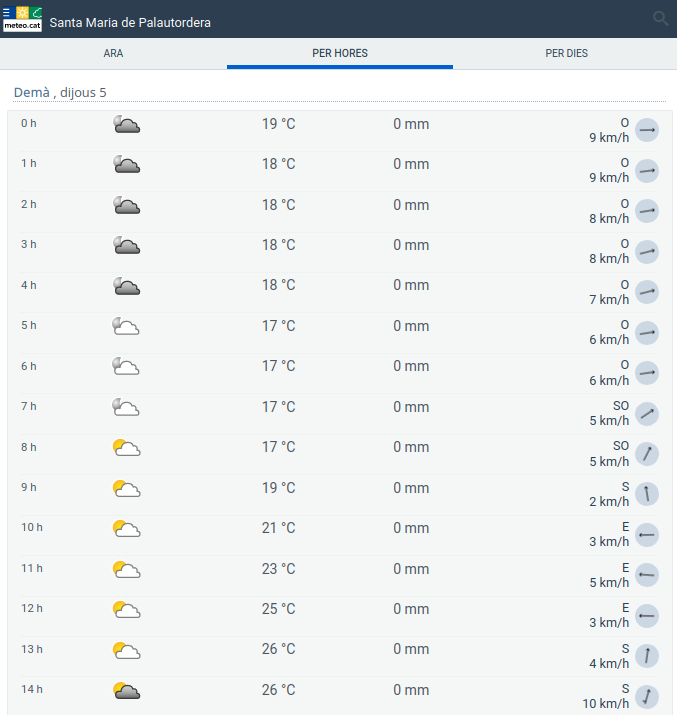Click the partly cloudy night icon at 7 h
677x715 pixels.
pos(126,407)
